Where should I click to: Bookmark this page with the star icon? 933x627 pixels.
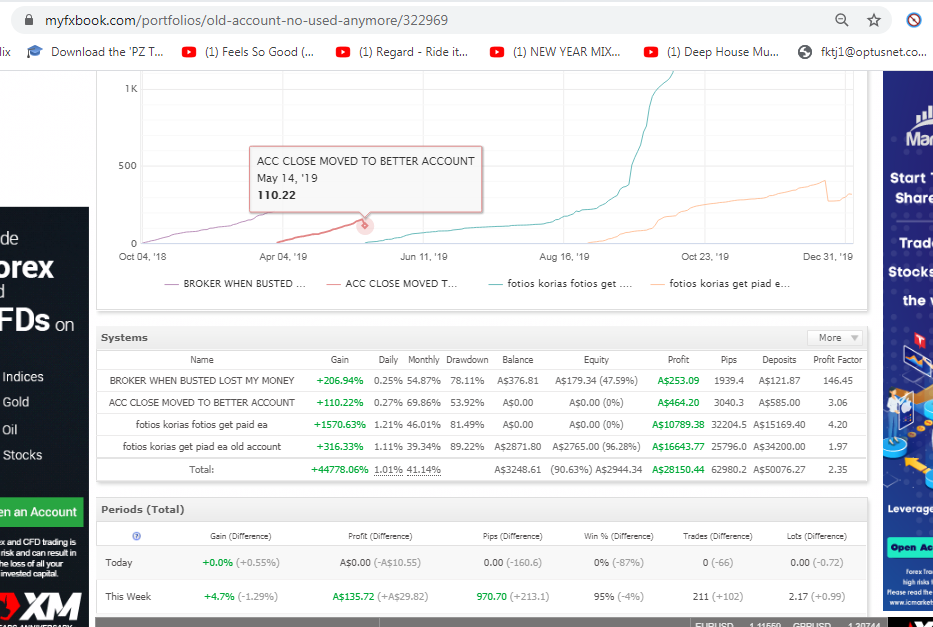873,20
